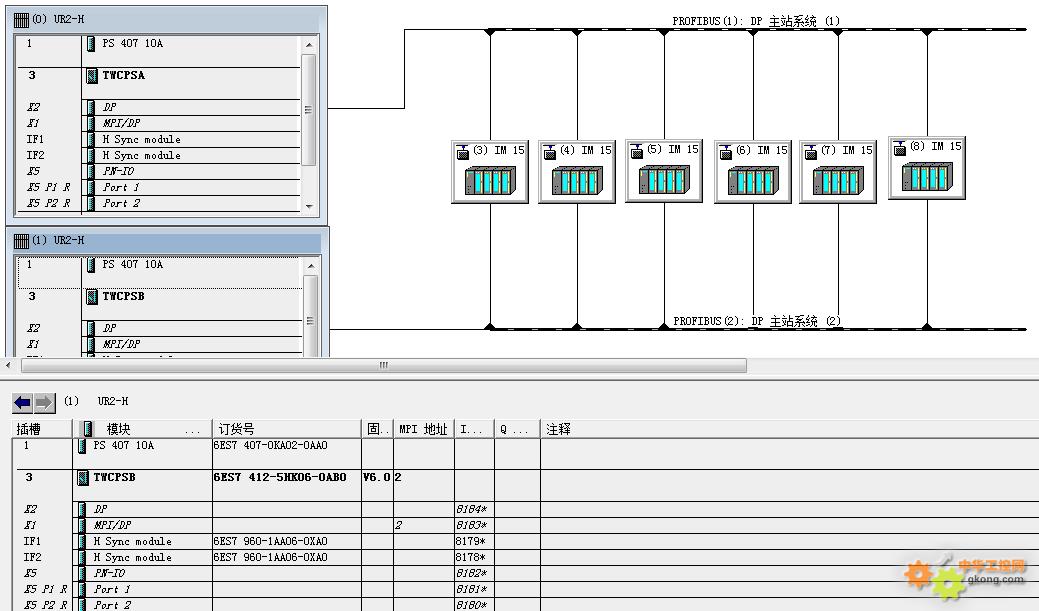Click the MPI/DP icon in rack (0)
The height and width of the screenshot is (611, 1039).
pyautogui.click(x=91, y=123)
